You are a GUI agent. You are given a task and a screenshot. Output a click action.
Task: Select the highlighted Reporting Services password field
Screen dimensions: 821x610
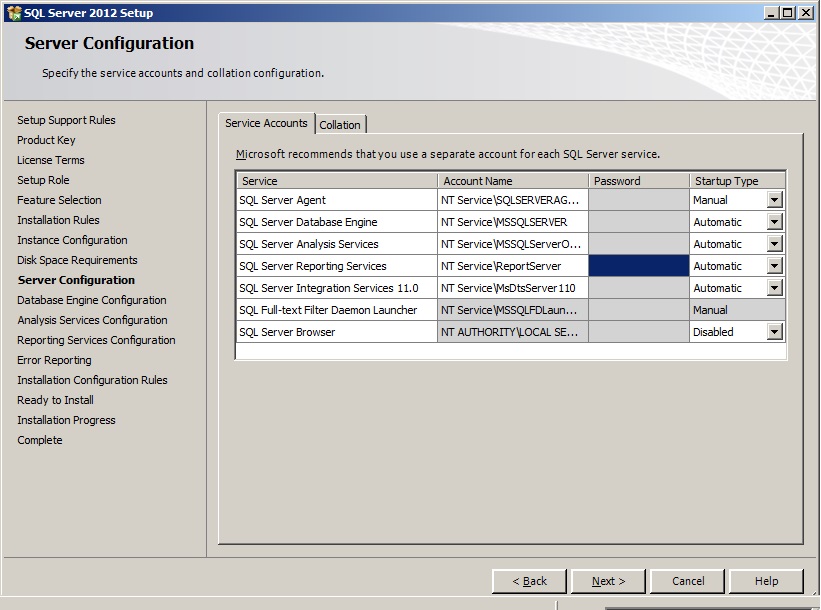tap(639, 265)
